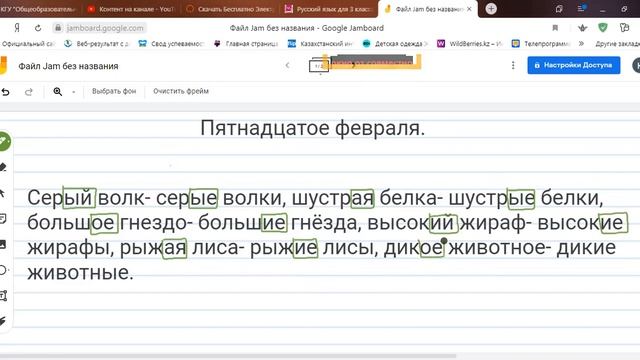
Task: Open the Свод успеваемости bookmark
Action: 171,43
